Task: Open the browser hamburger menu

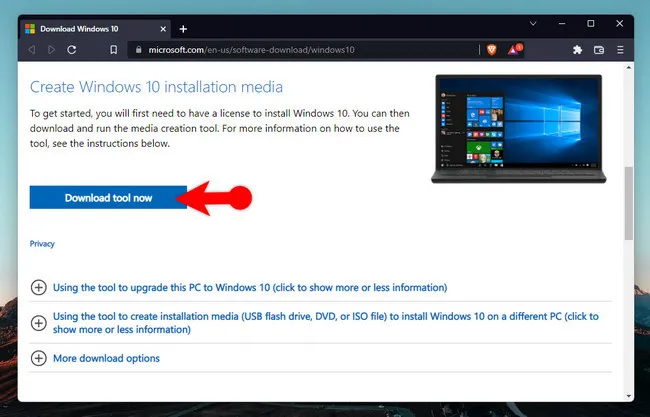Action: tap(620, 50)
